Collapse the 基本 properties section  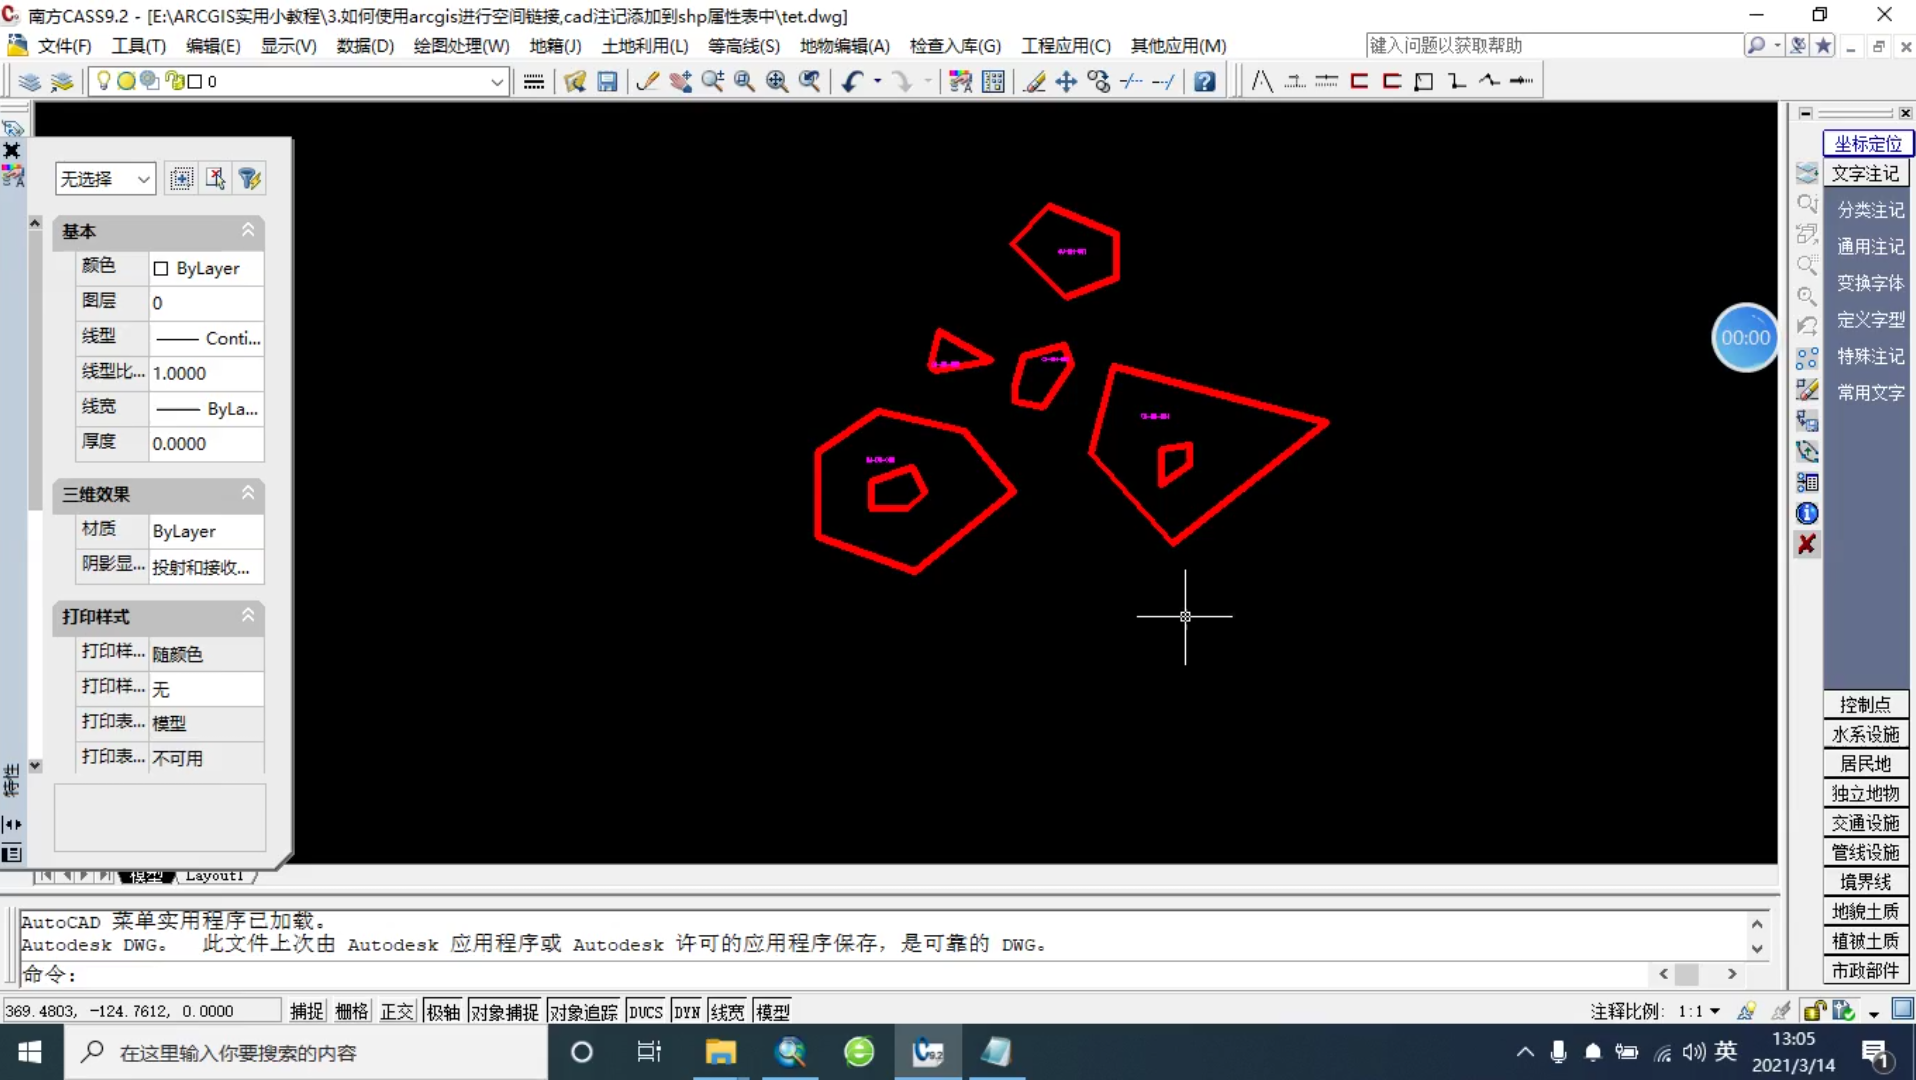[x=248, y=230]
